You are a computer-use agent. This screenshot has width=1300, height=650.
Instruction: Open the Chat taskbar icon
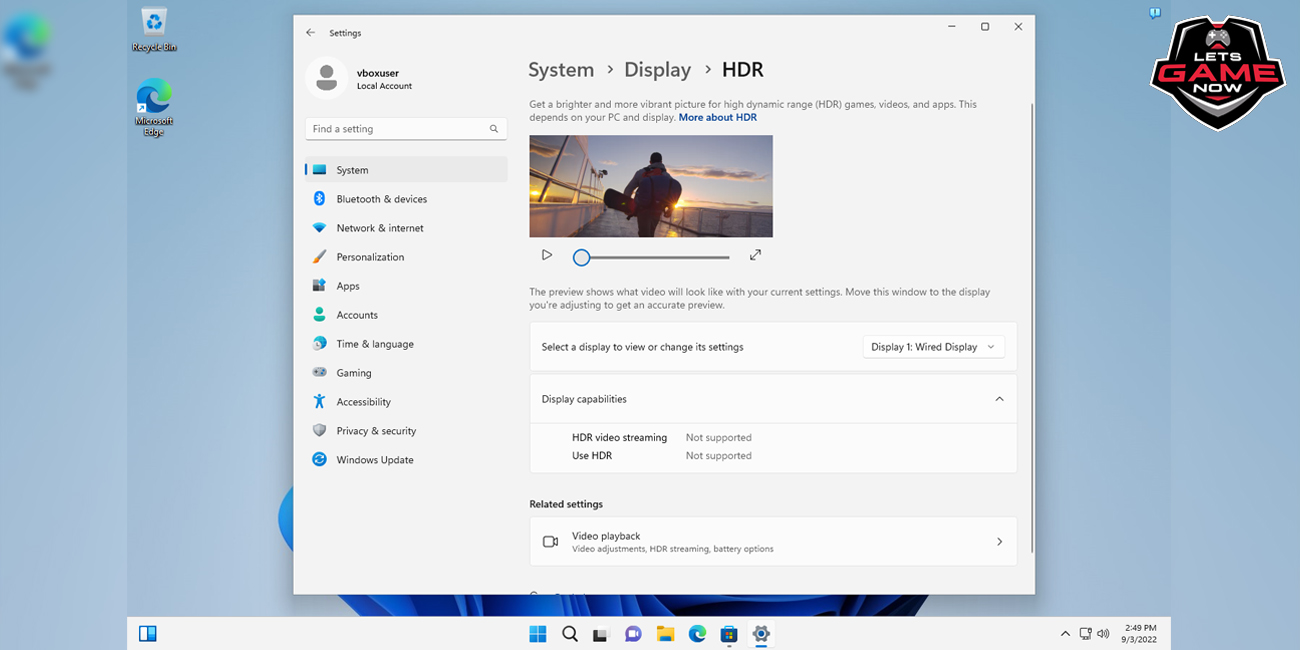(x=633, y=634)
